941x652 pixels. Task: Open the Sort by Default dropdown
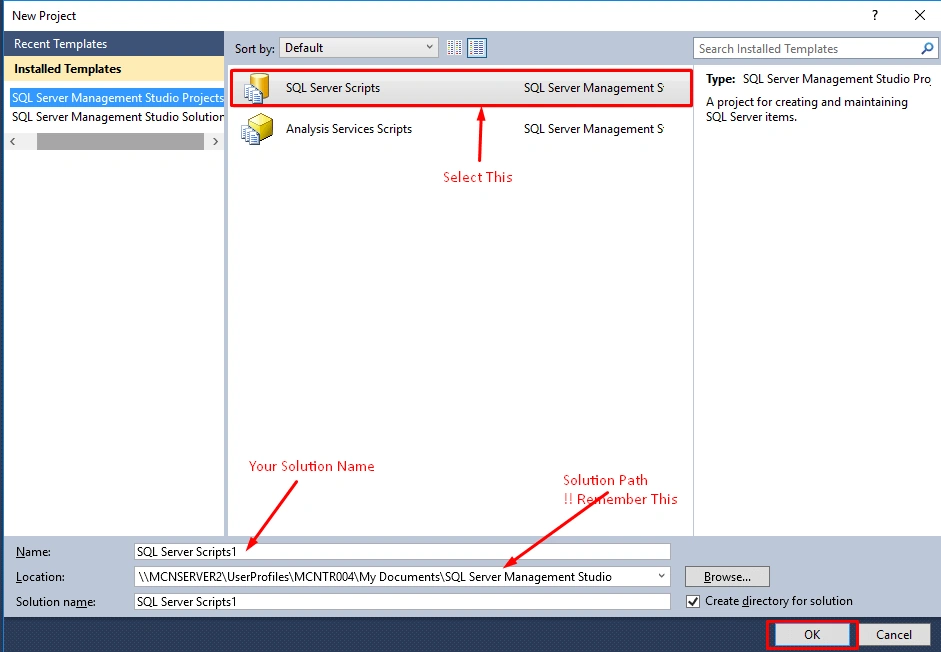click(x=359, y=48)
